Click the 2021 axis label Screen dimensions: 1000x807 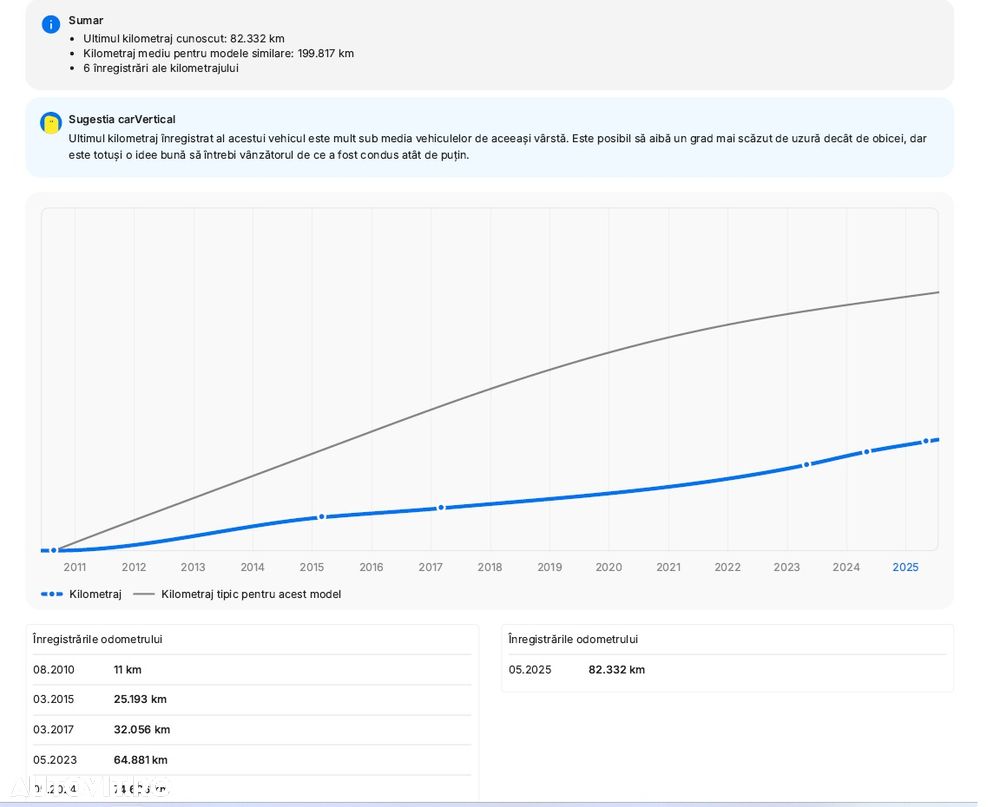click(668, 567)
